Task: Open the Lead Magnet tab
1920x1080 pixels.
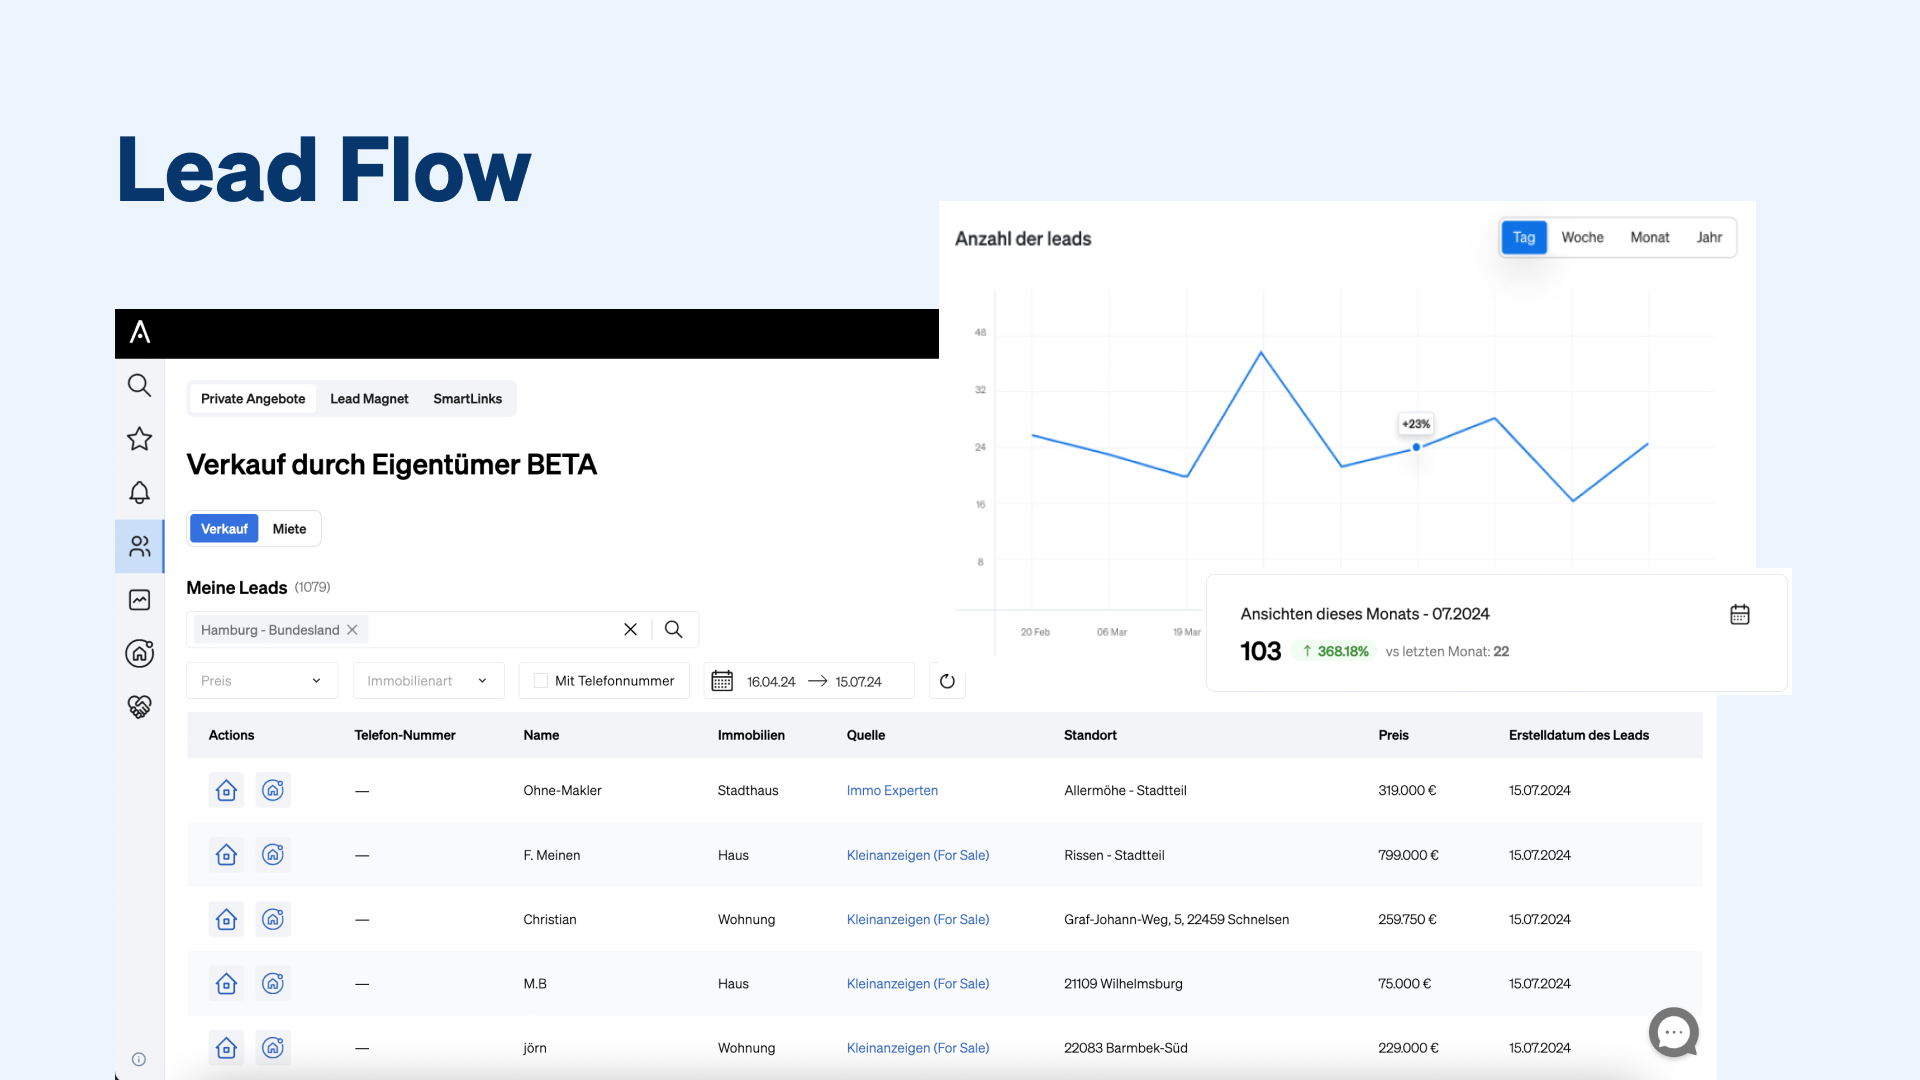Action: 368,398
